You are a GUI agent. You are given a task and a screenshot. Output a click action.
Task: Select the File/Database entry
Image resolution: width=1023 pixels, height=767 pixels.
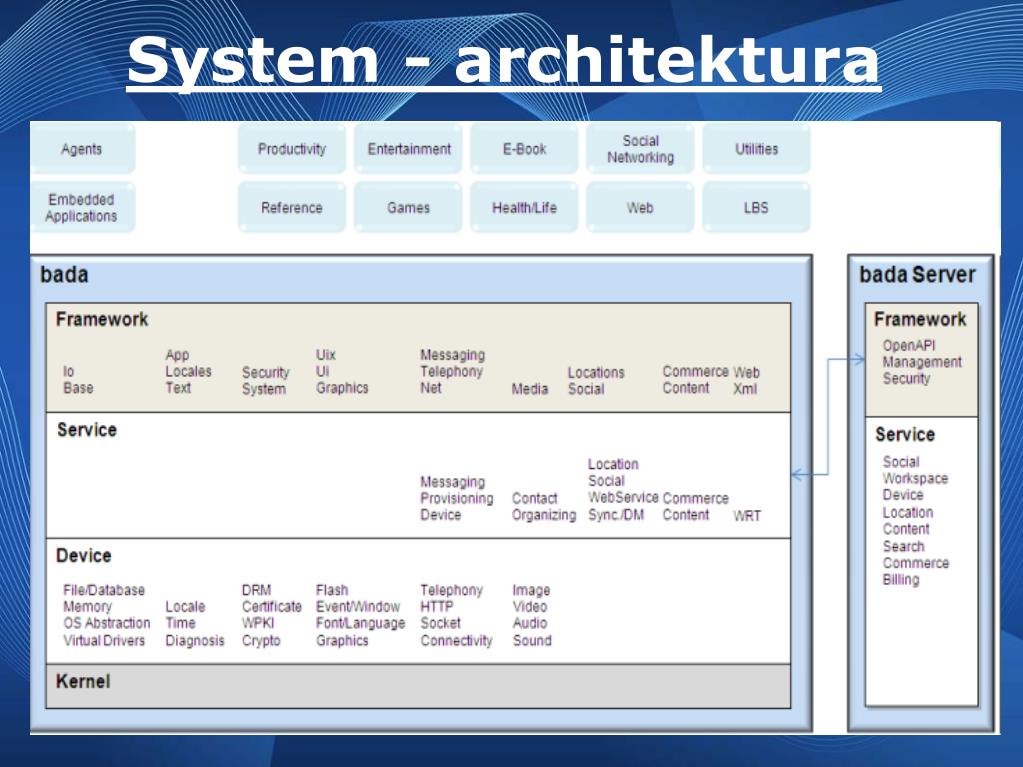[x=104, y=590]
